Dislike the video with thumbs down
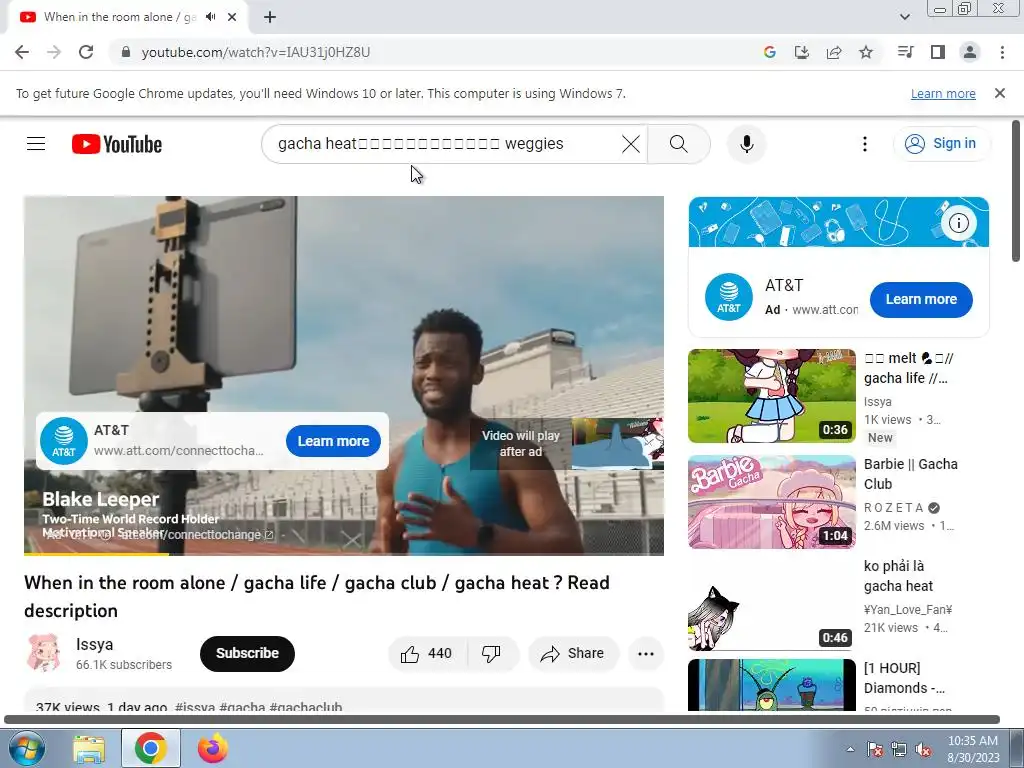This screenshot has height=768, width=1024. coord(492,654)
